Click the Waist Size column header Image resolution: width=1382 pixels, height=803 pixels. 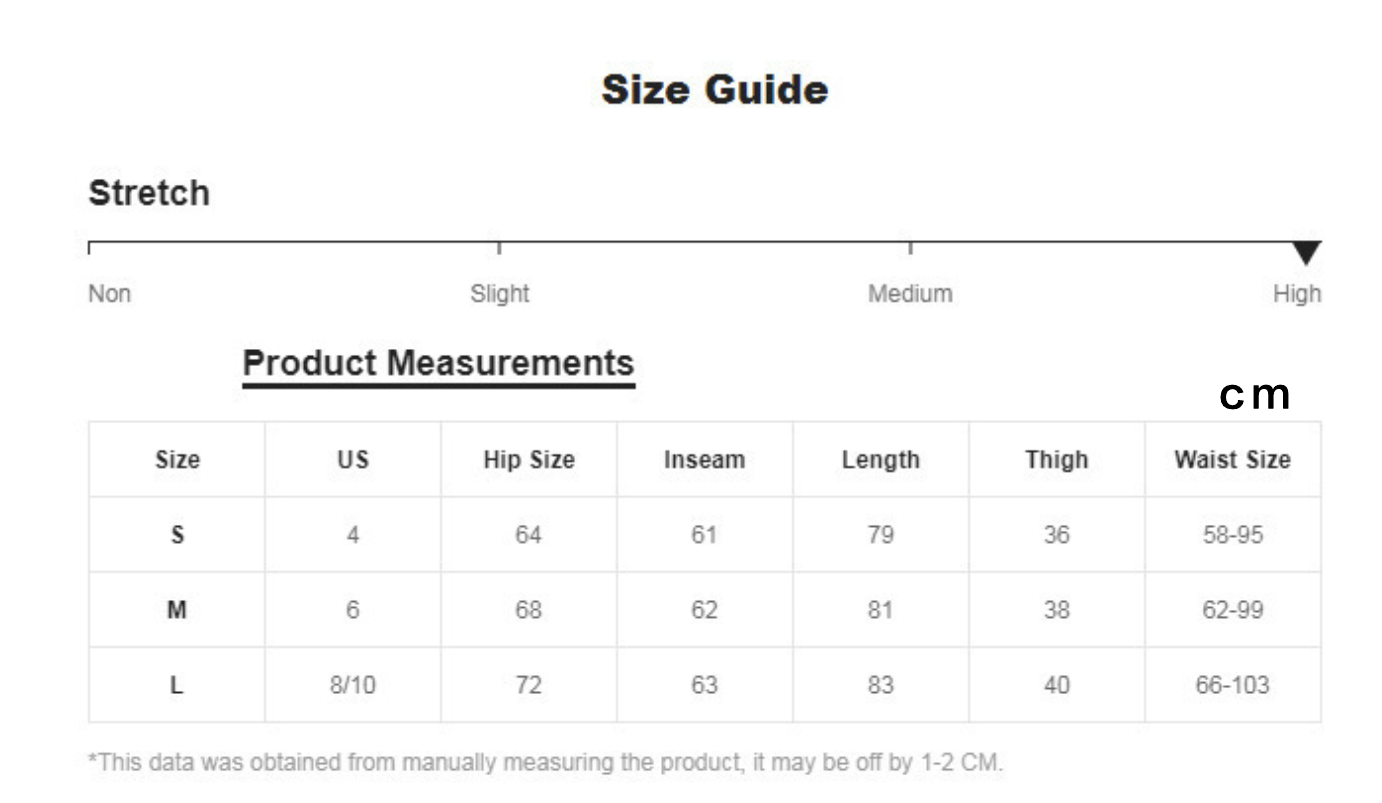tap(1233, 460)
